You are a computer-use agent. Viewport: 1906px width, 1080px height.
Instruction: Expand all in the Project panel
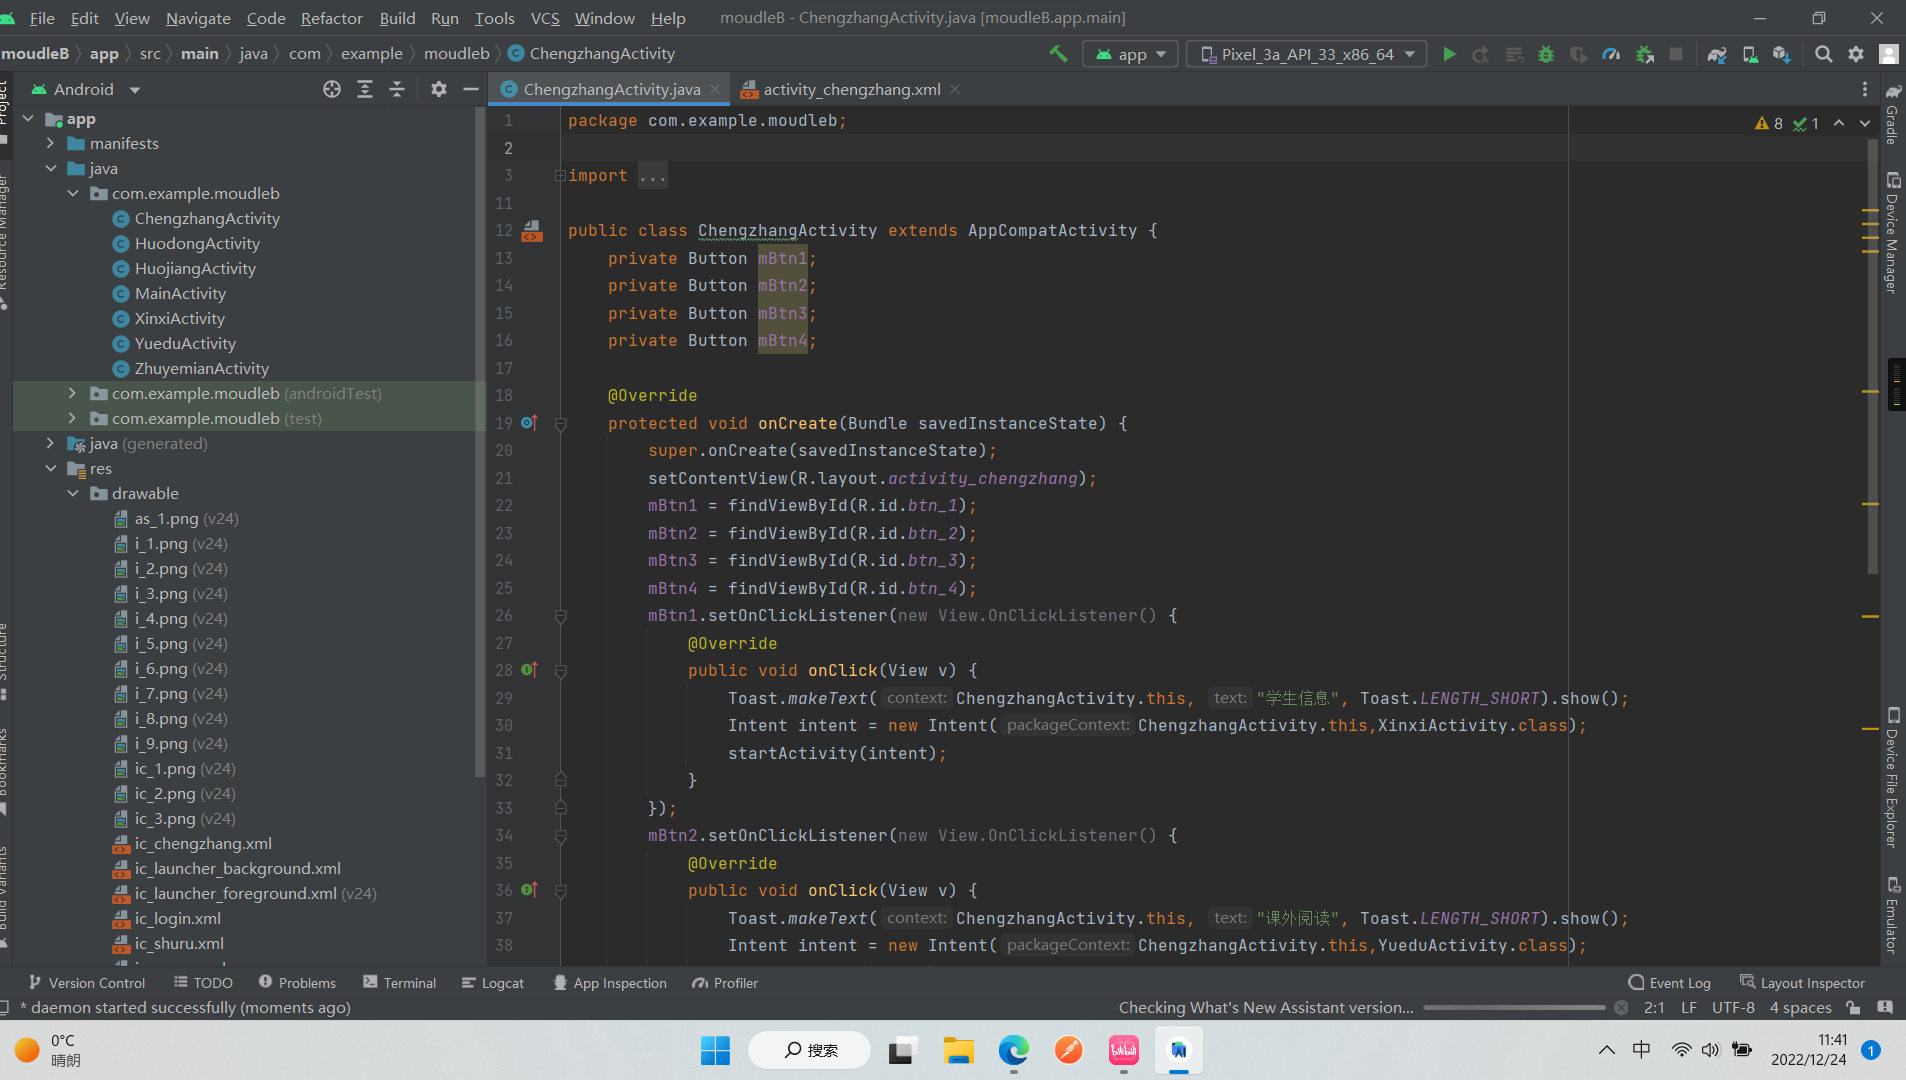click(x=365, y=89)
